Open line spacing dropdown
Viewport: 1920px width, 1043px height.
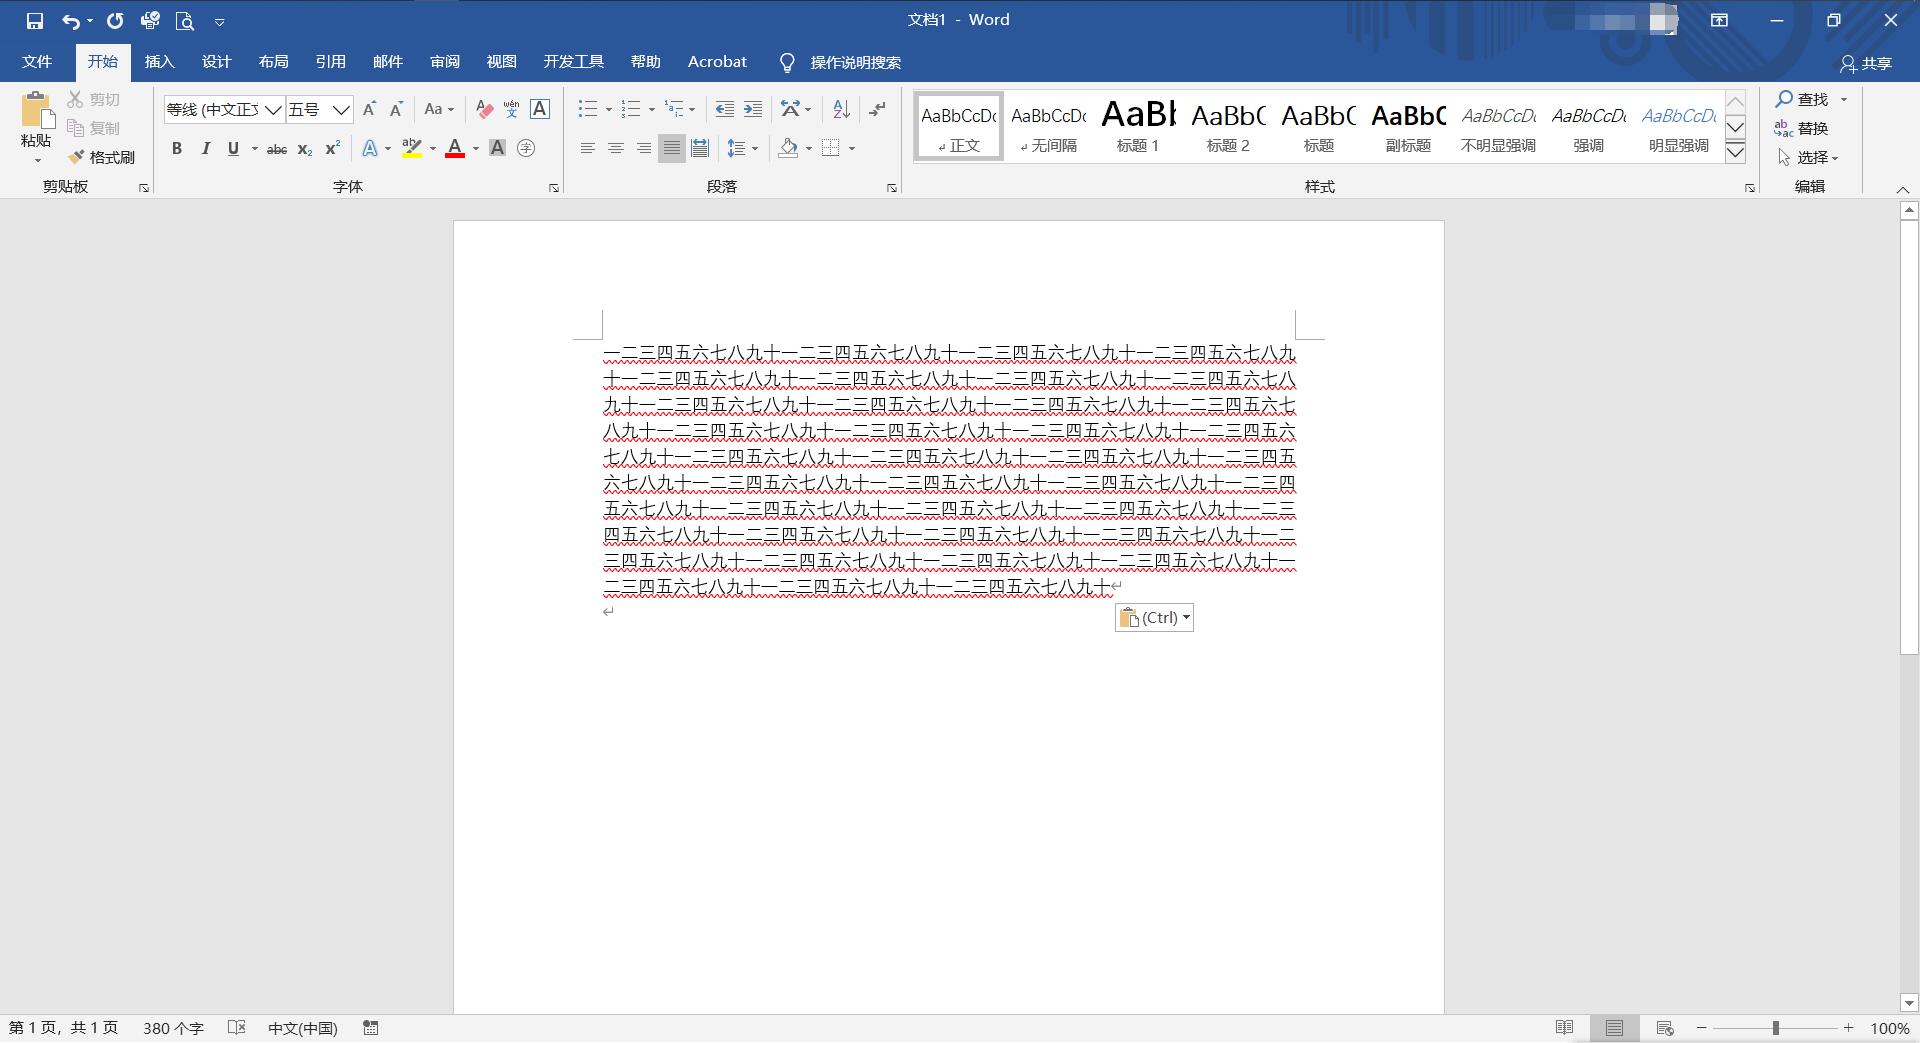click(x=755, y=149)
